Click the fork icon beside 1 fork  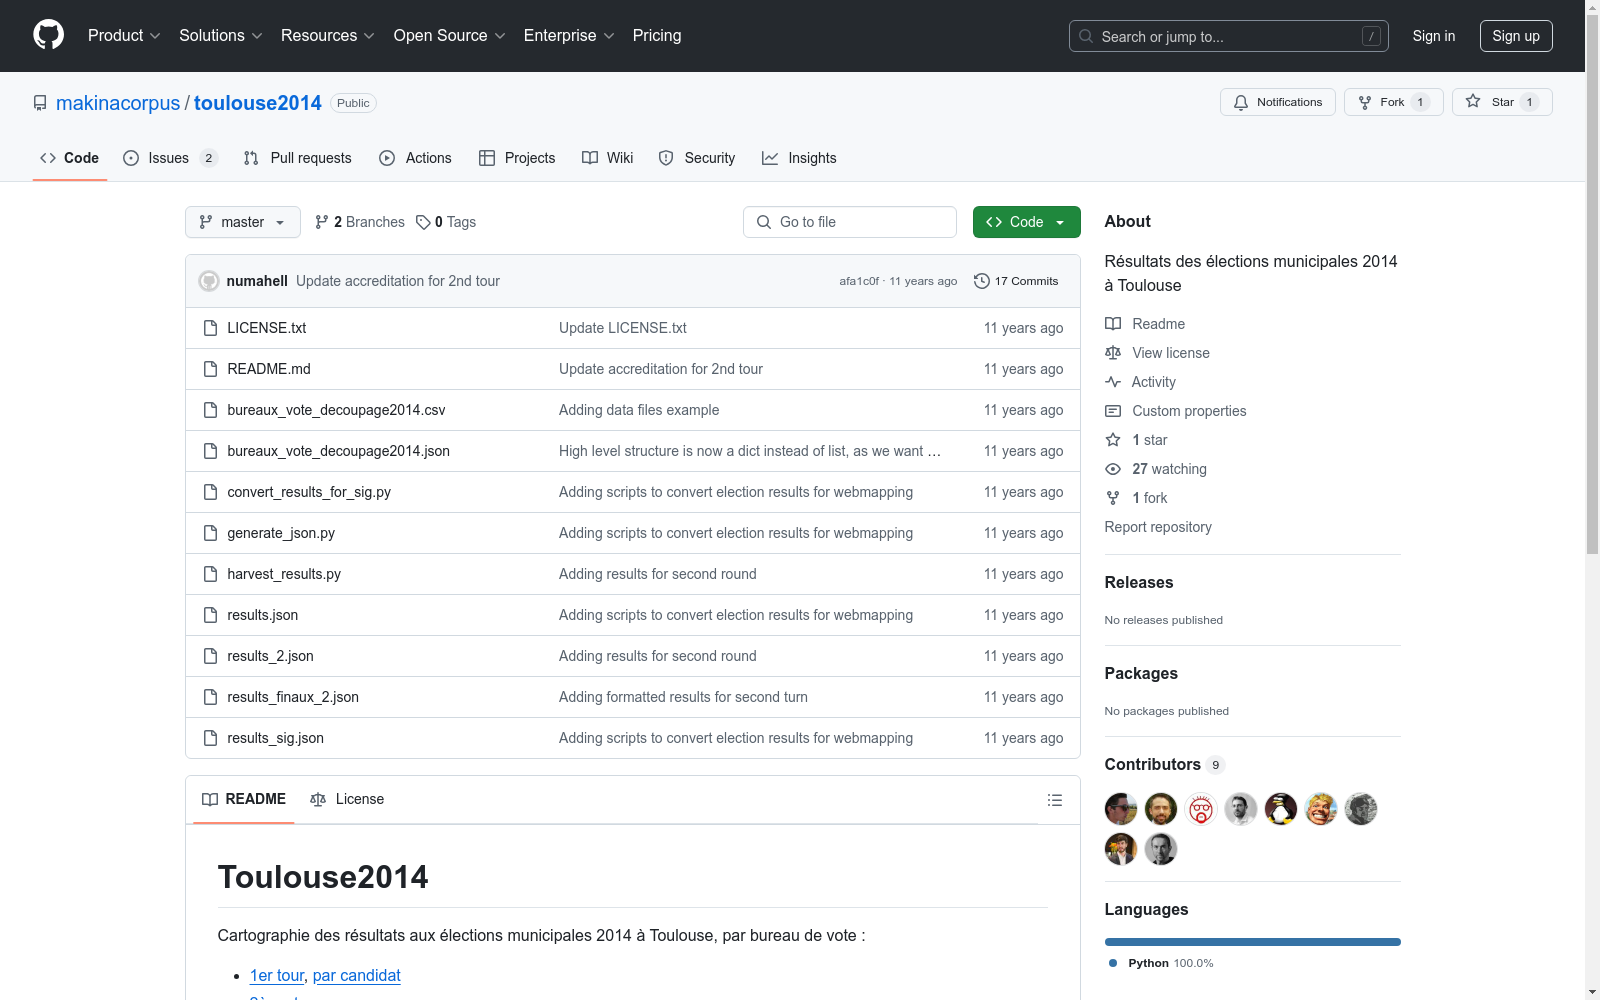point(1113,498)
